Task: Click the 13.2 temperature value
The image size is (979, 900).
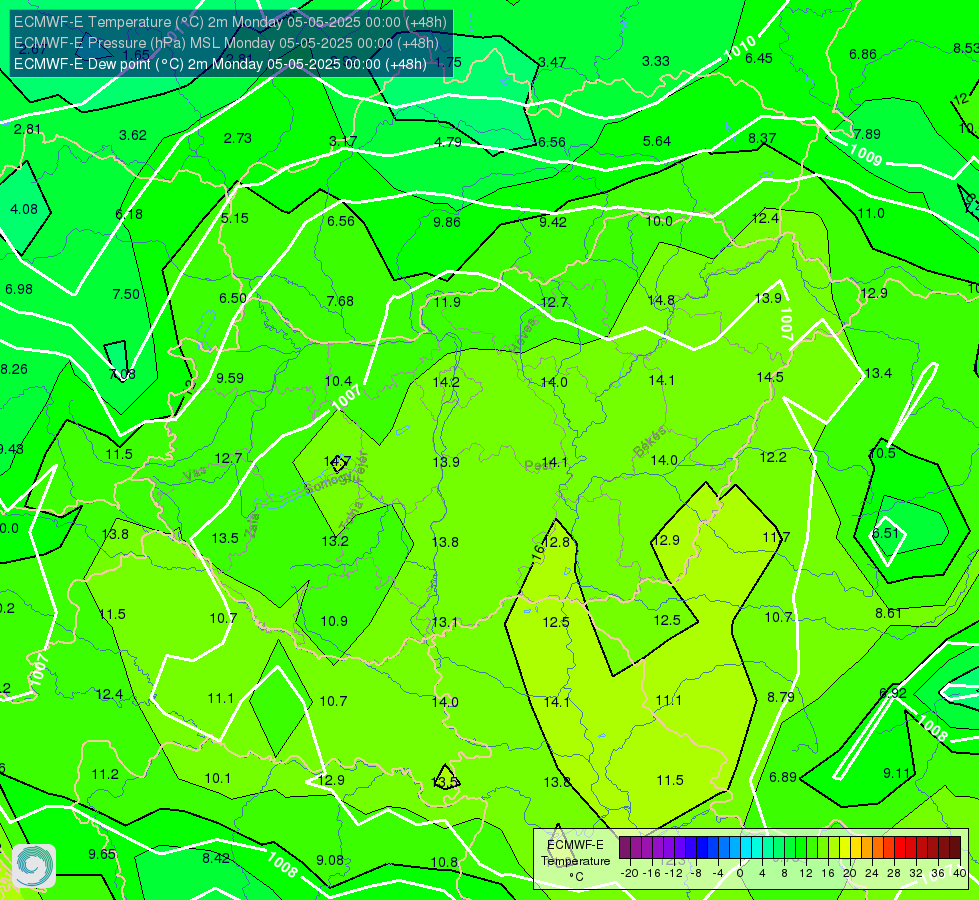Action: pyautogui.click(x=335, y=541)
